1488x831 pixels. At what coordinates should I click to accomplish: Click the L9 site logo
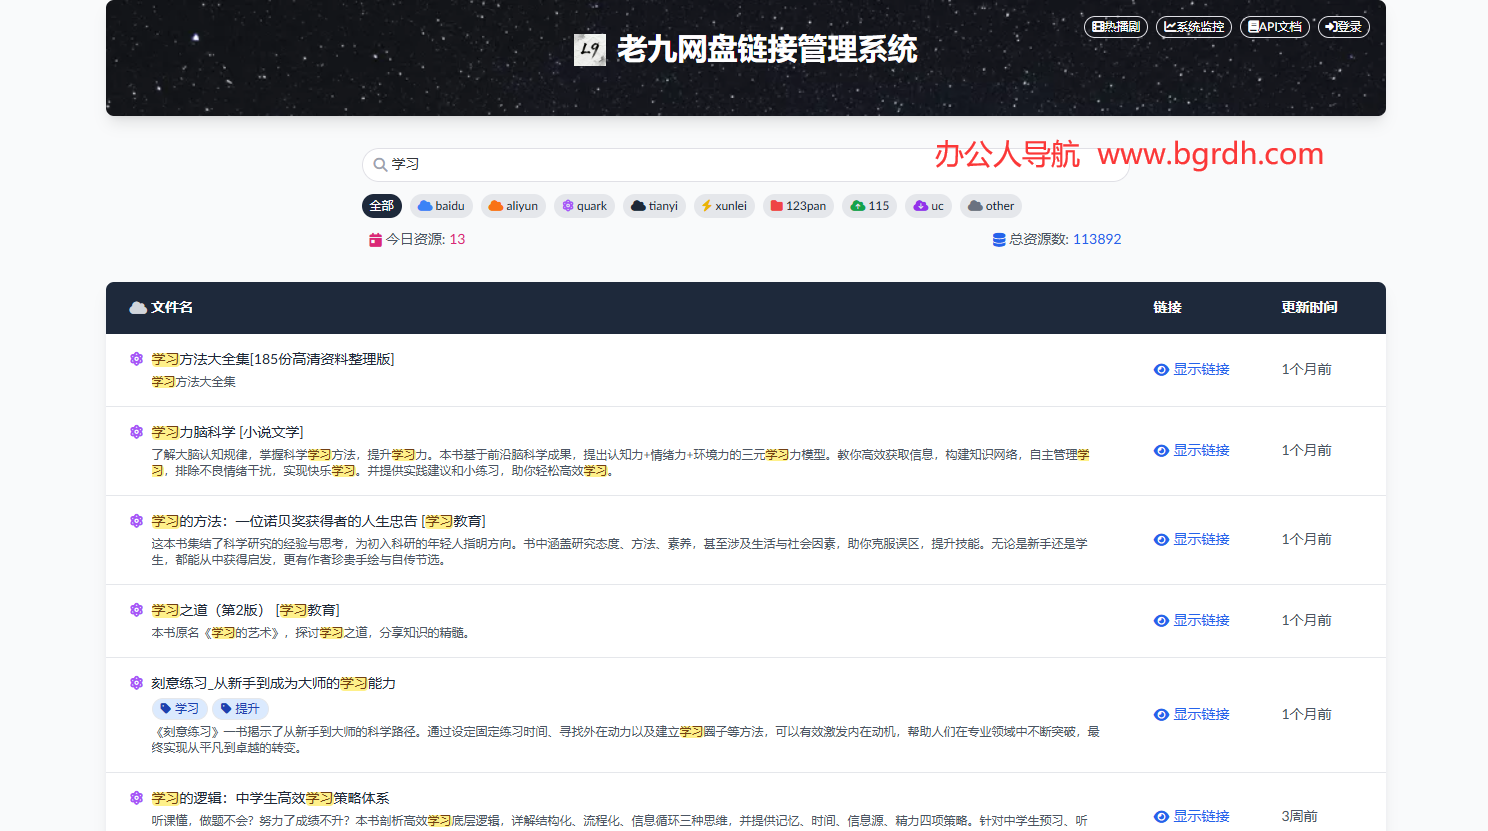[x=589, y=47]
